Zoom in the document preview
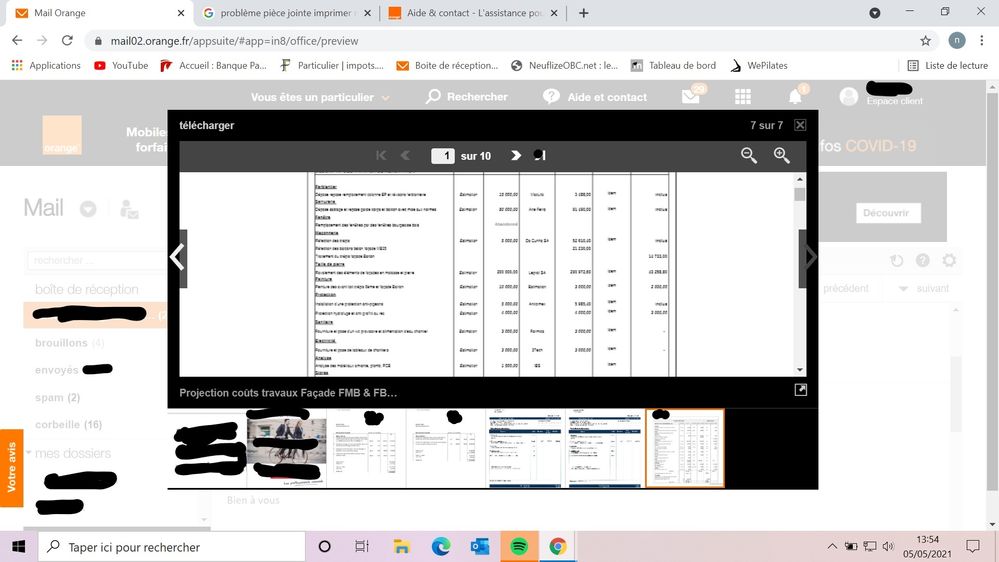The width and height of the screenshot is (999, 562). point(782,155)
